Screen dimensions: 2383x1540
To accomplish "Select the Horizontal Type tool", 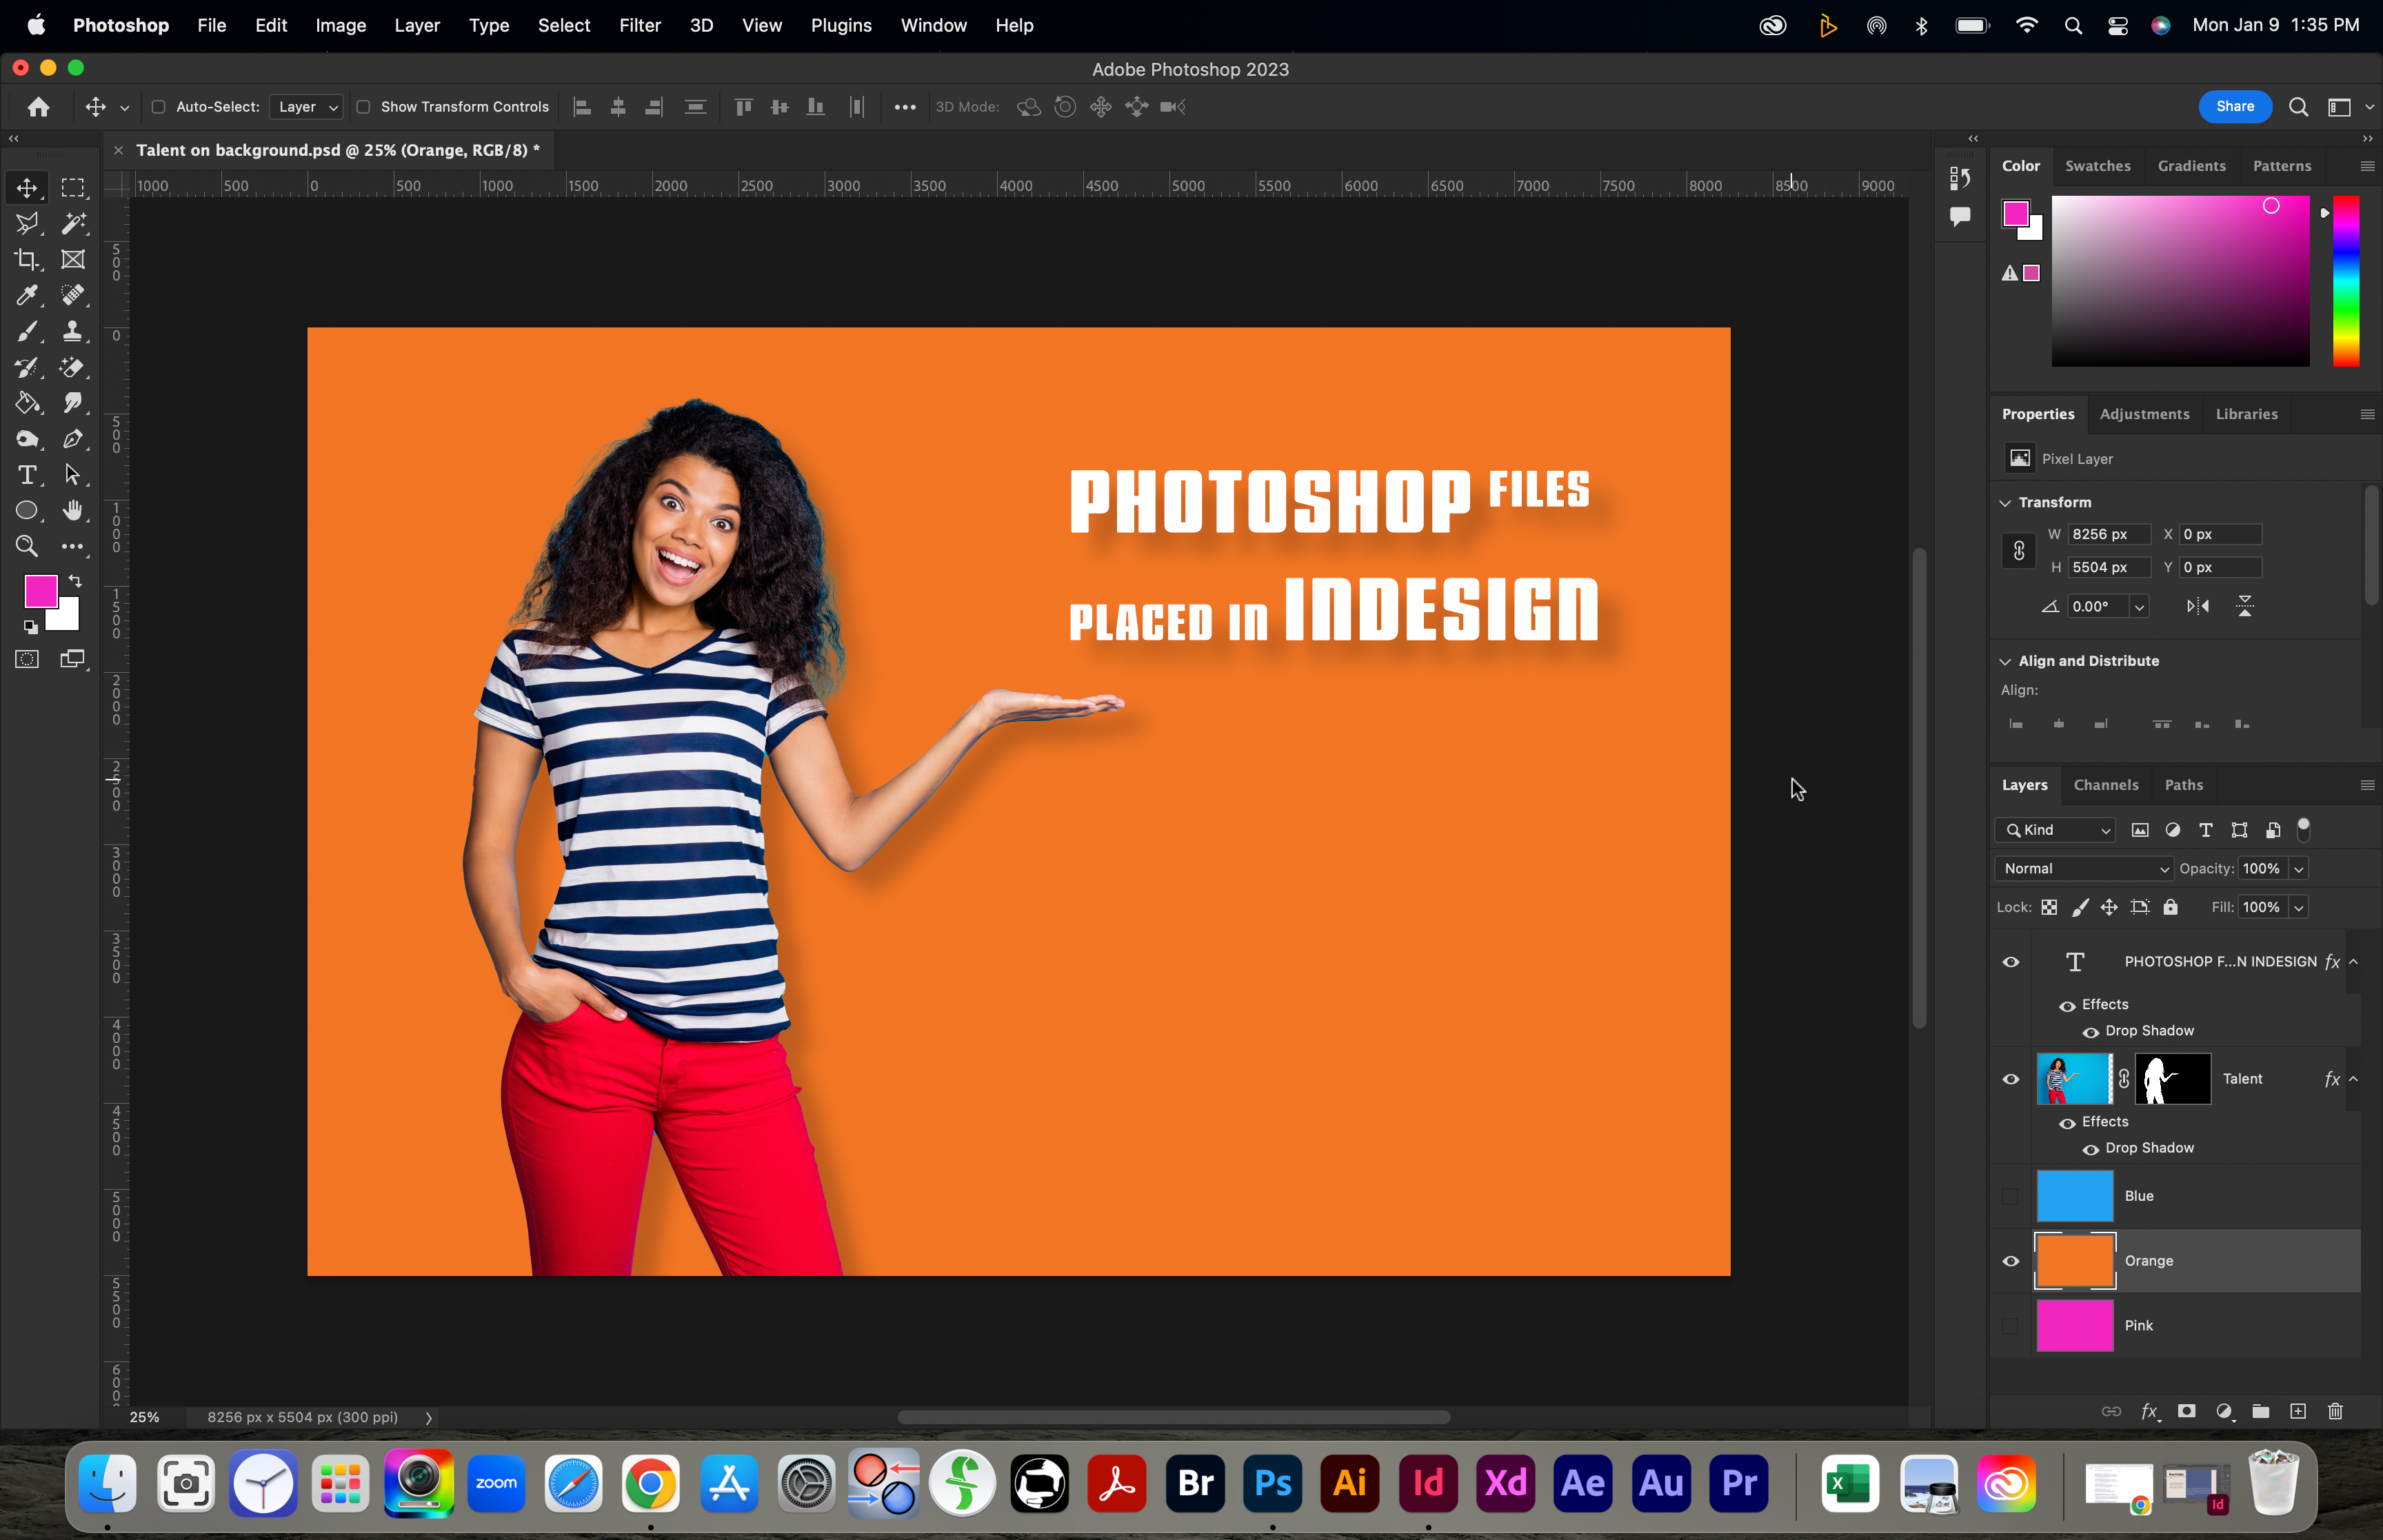I will (x=27, y=475).
